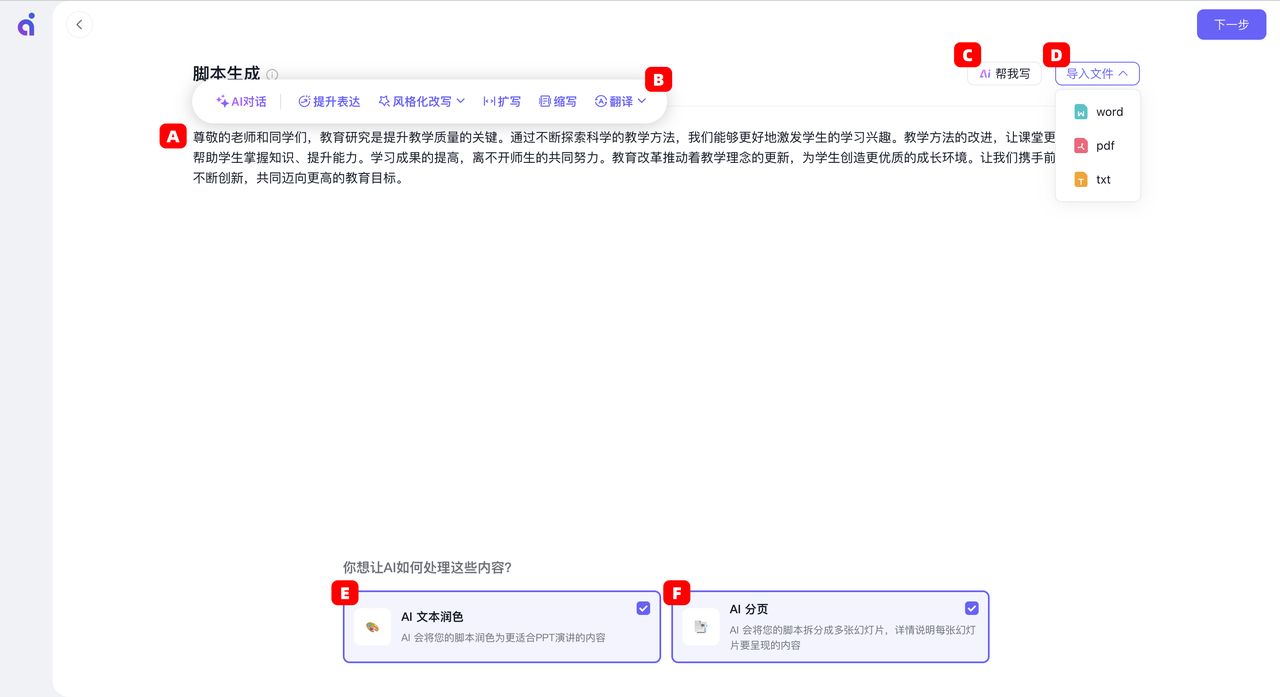Open the info tooltip next to 脚本生成
Image resolution: width=1280 pixels, height=697 pixels.
point(272,74)
